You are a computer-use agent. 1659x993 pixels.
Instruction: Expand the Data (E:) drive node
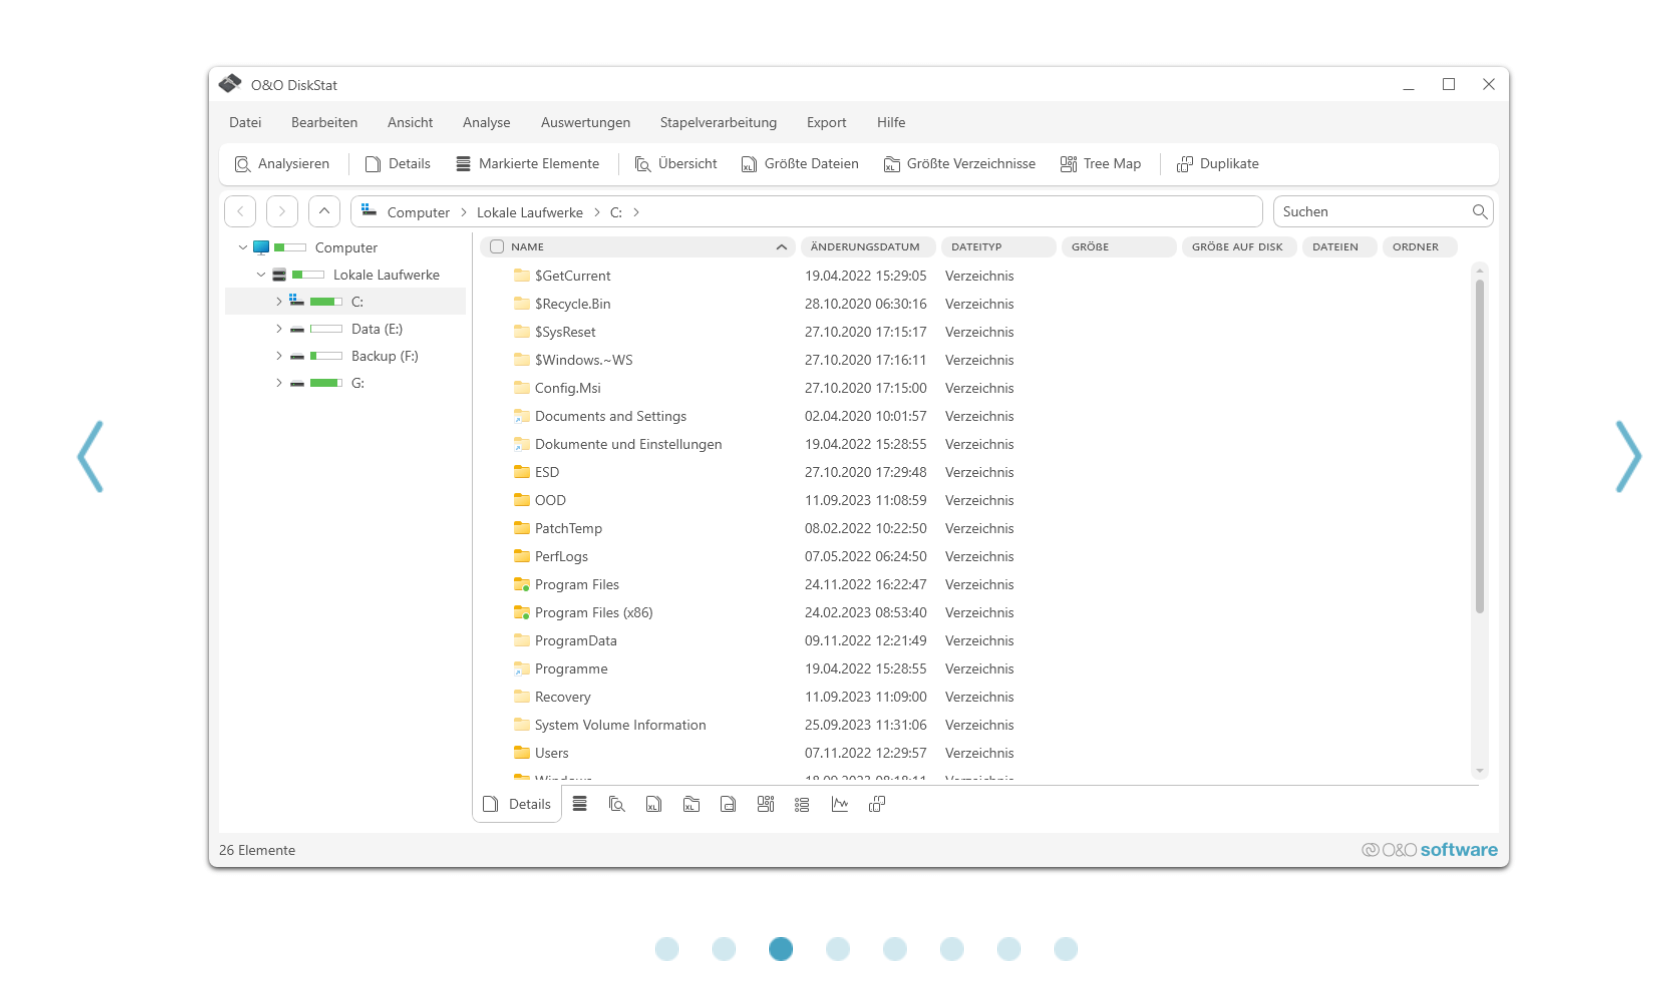pyautogui.click(x=279, y=328)
